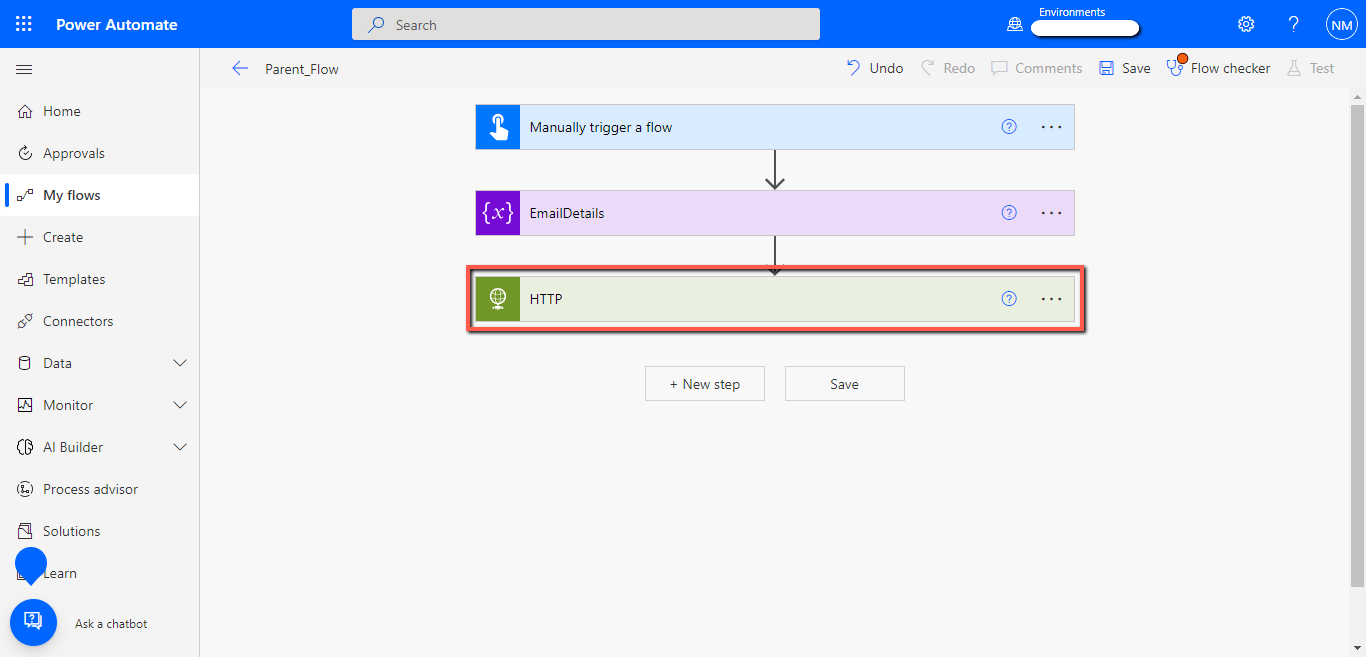Open Templates in sidebar
This screenshot has height=657, width=1366.
coord(99,279)
